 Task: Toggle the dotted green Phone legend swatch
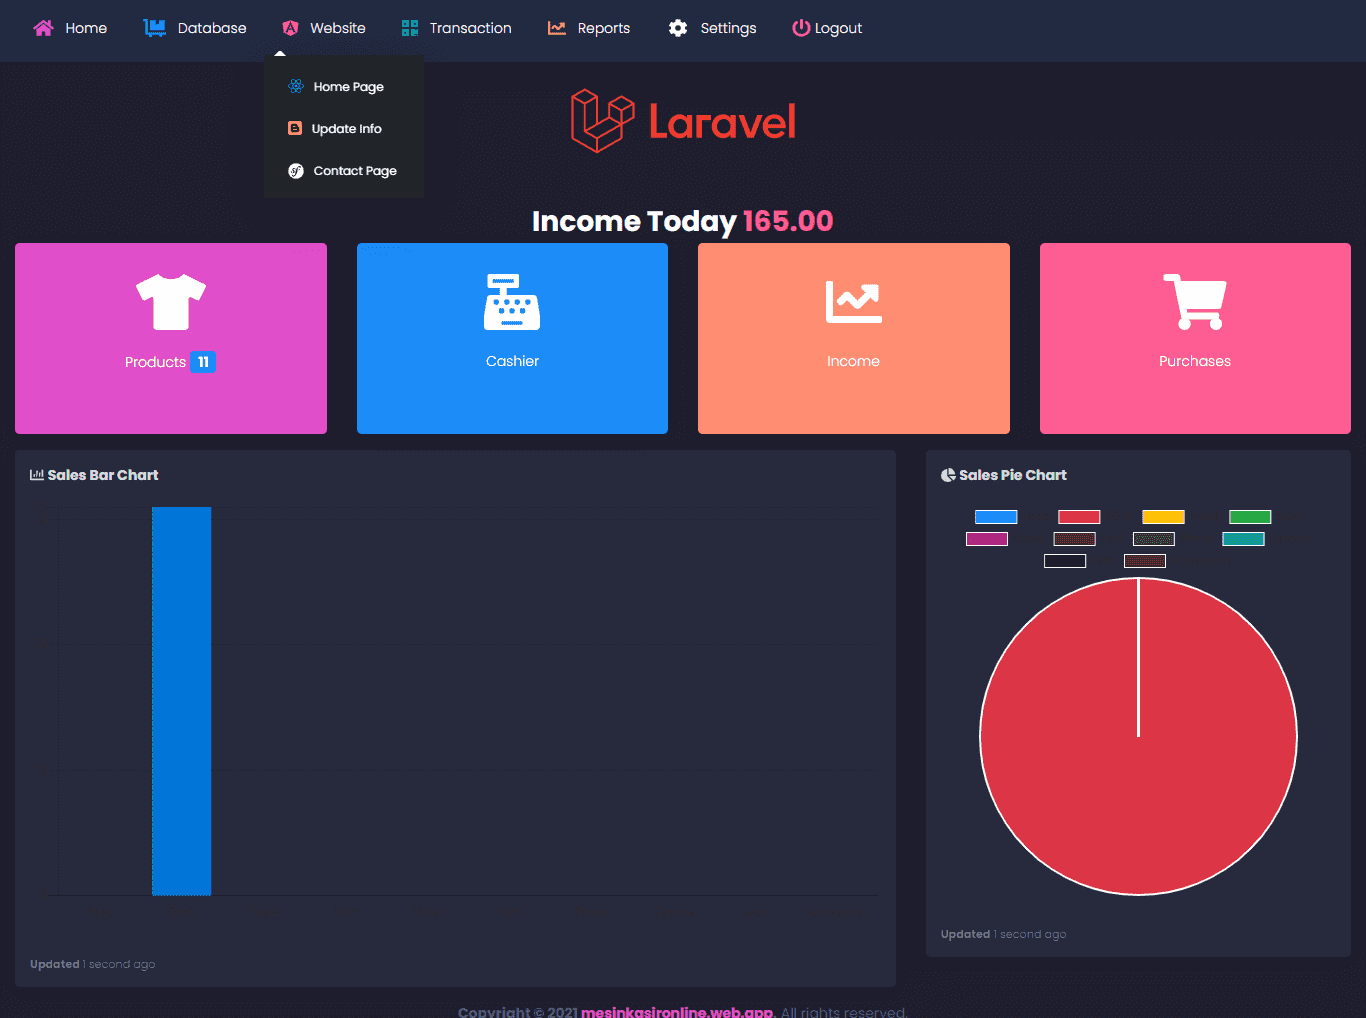(x=1153, y=539)
